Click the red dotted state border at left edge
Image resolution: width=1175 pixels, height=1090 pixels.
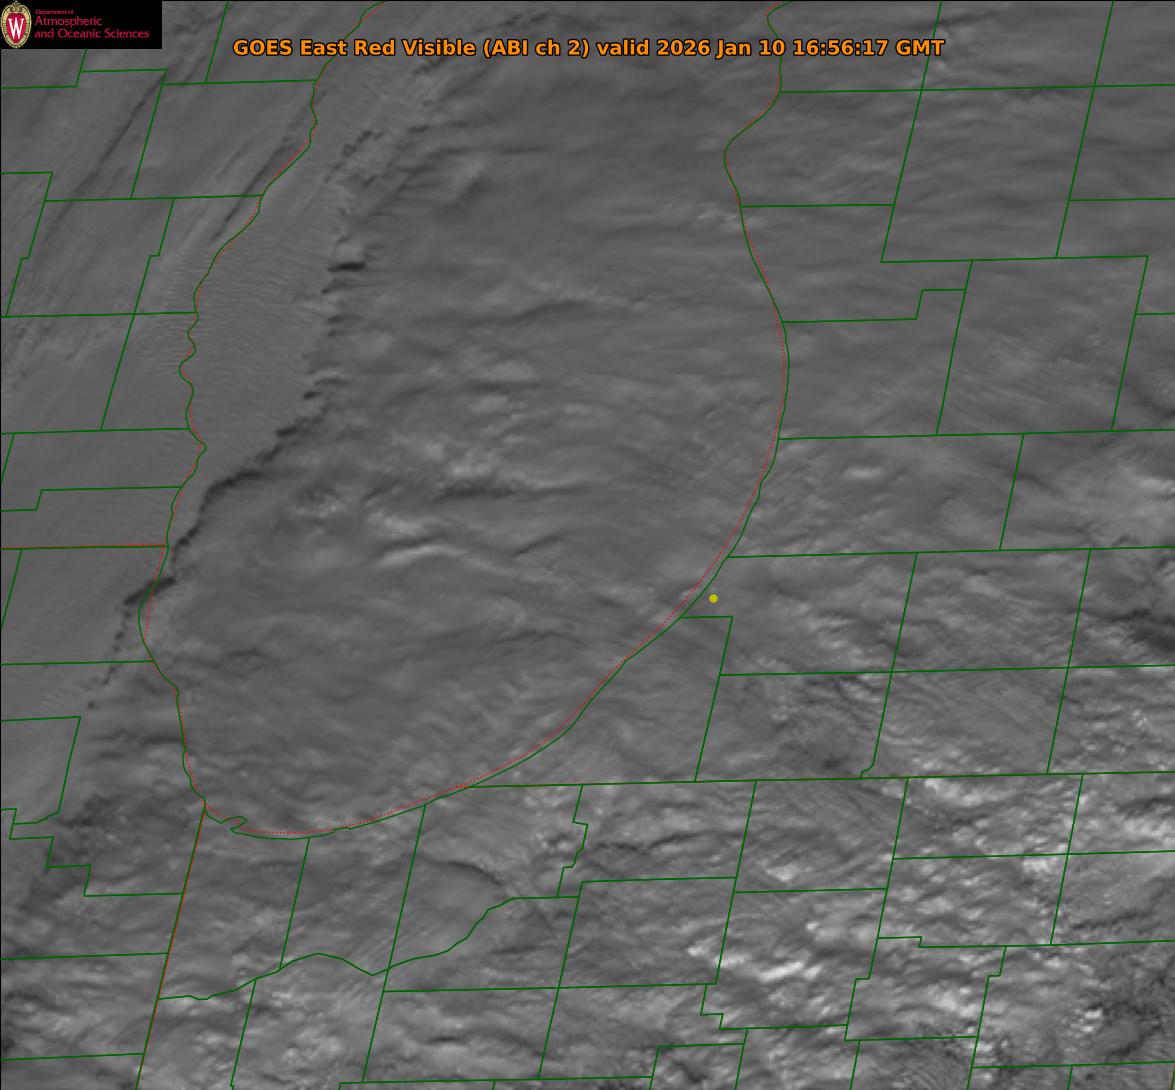tap(80, 546)
